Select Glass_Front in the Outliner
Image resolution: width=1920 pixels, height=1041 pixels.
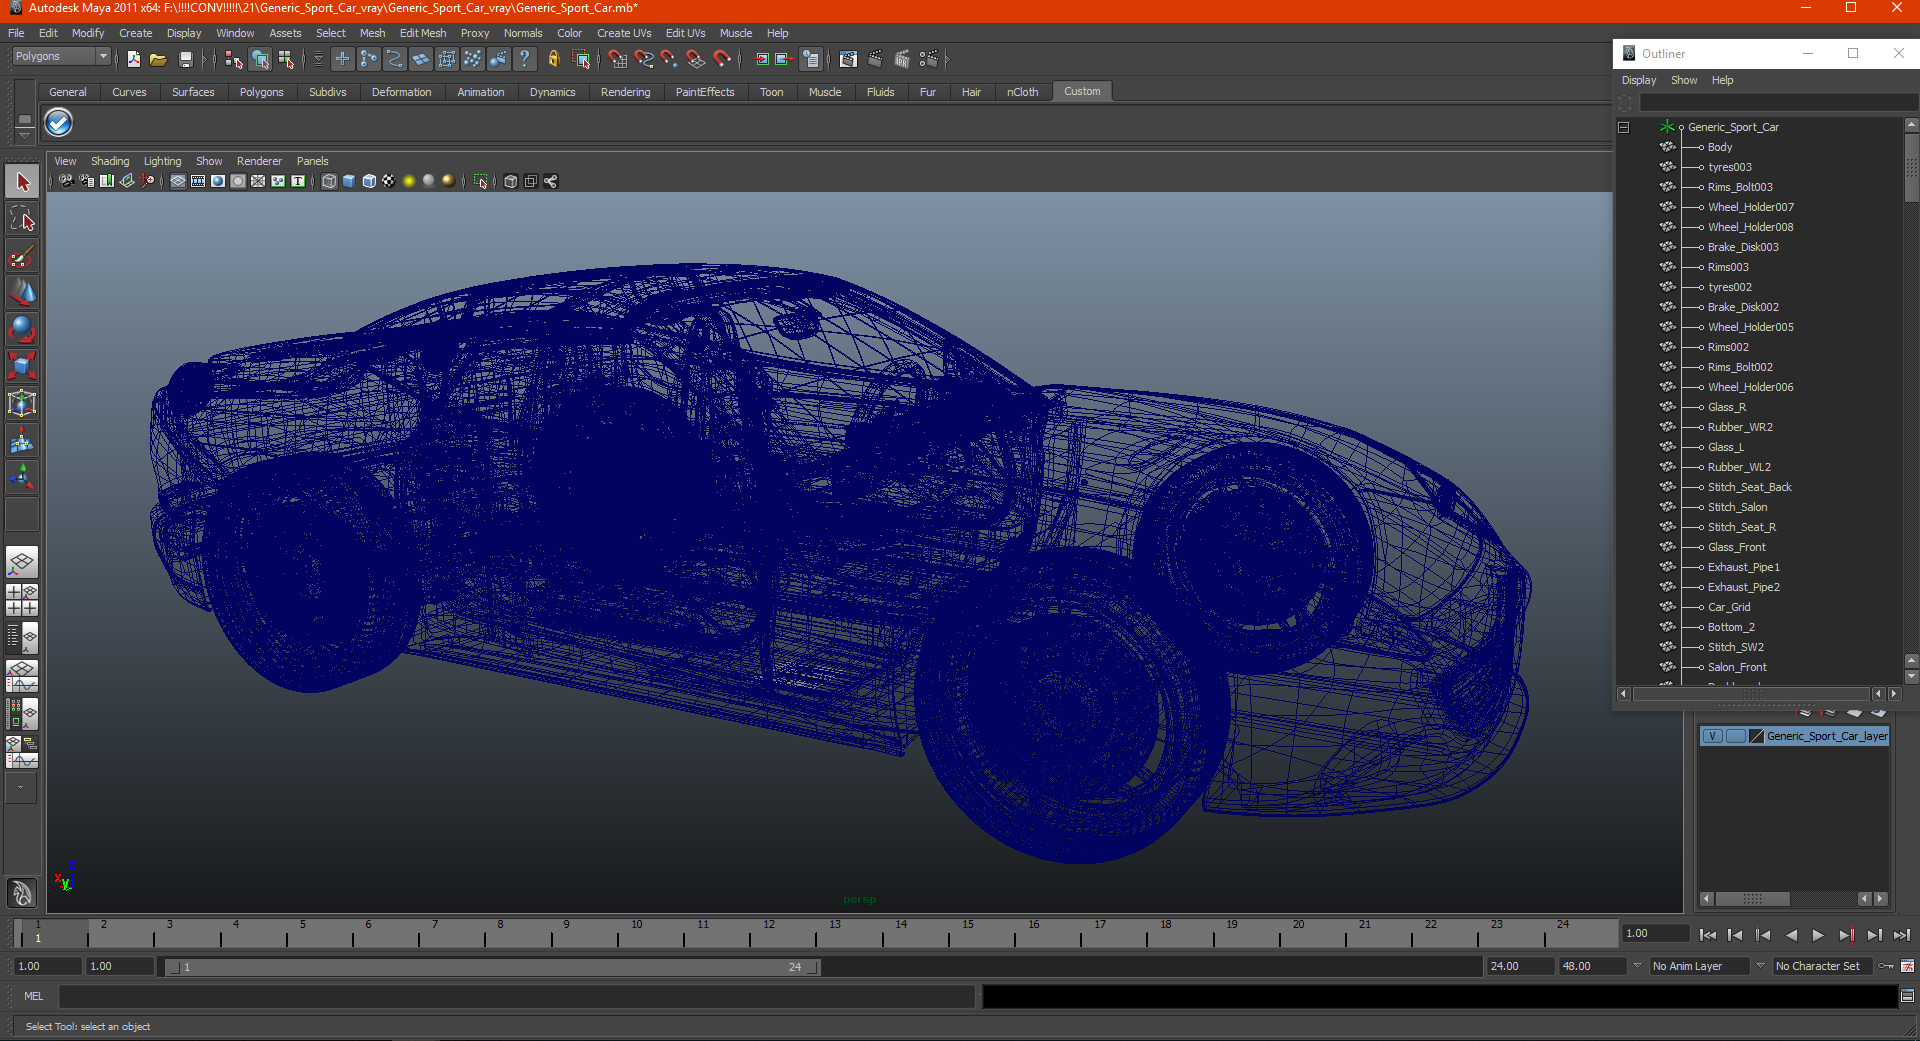pyautogui.click(x=1736, y=547)
